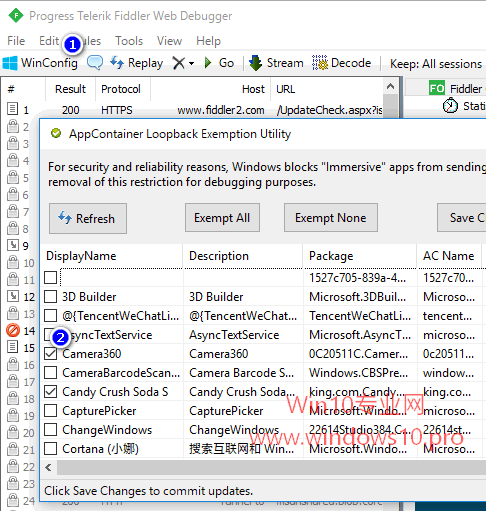Sort by AC Name column header
This screenshot has height=511, width=486.
[x=449, y=256]
